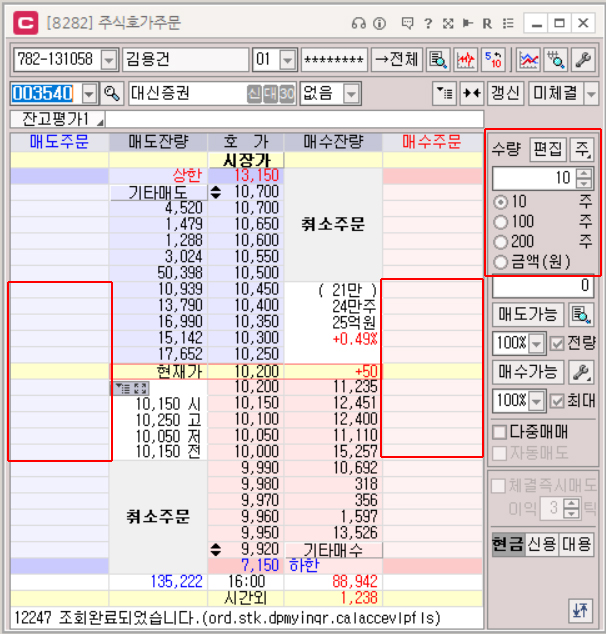
Task: Click up-down arrows beside 9,920 price
Action: tap(216, 549)
